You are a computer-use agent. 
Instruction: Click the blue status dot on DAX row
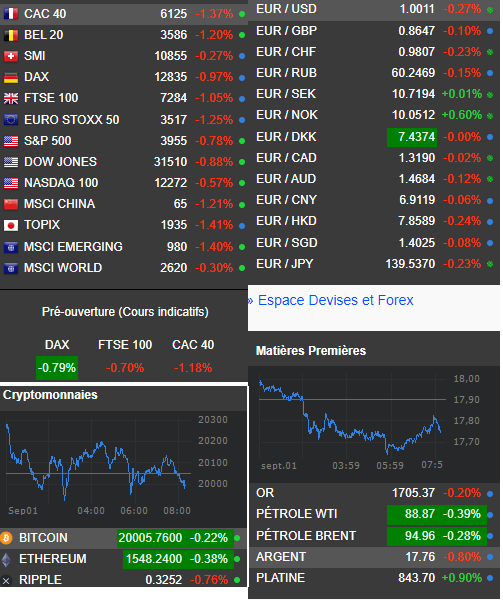coord(242,78)
